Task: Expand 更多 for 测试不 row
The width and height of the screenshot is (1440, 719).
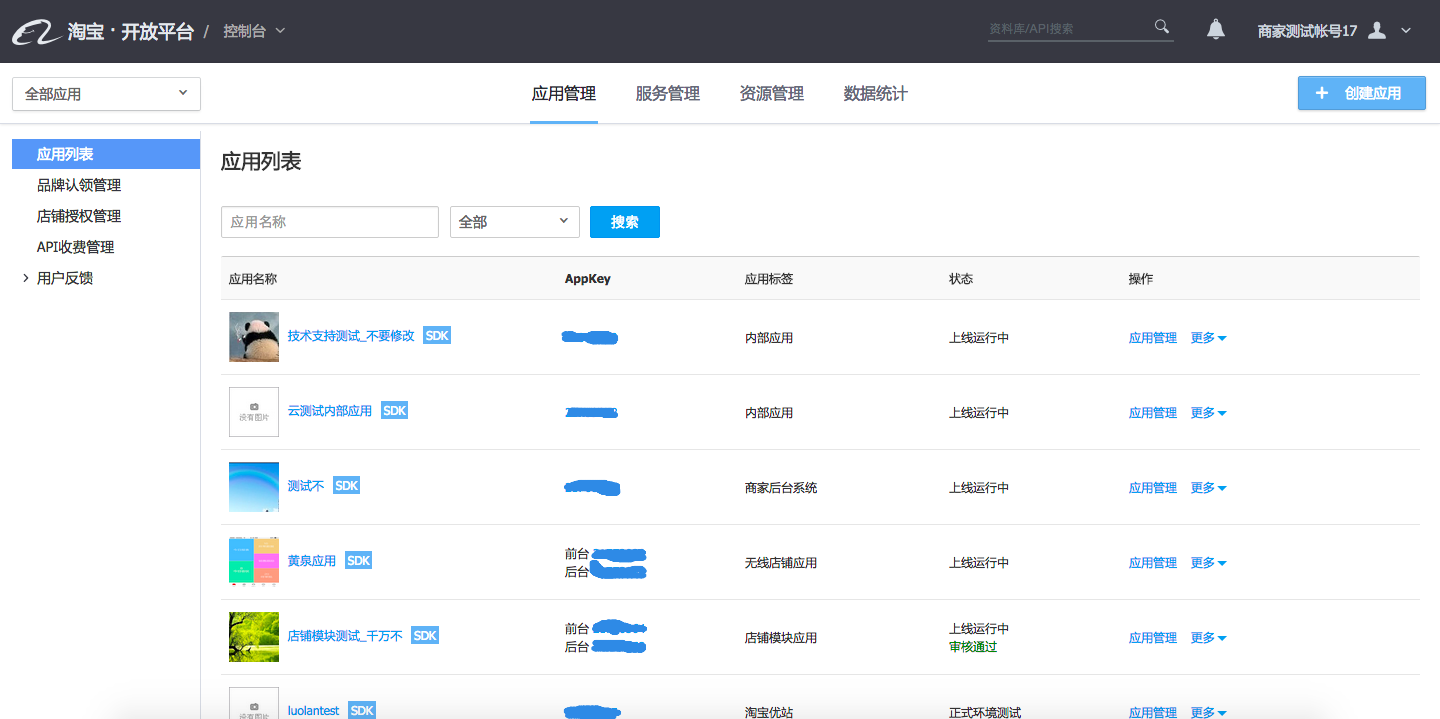Action: (x=1208, y=488)
